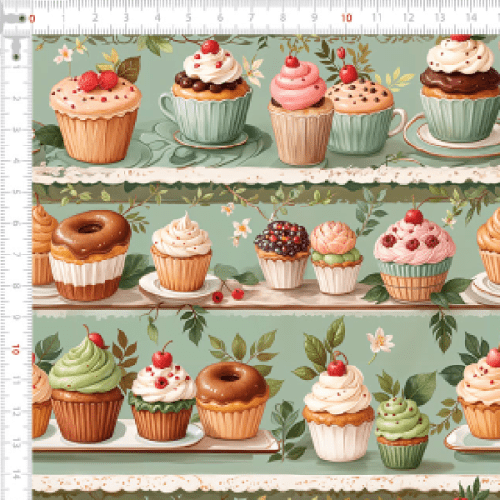Click the number 14 on the horizontal ruler
500x500 pixels.
(x=471, y=17)
